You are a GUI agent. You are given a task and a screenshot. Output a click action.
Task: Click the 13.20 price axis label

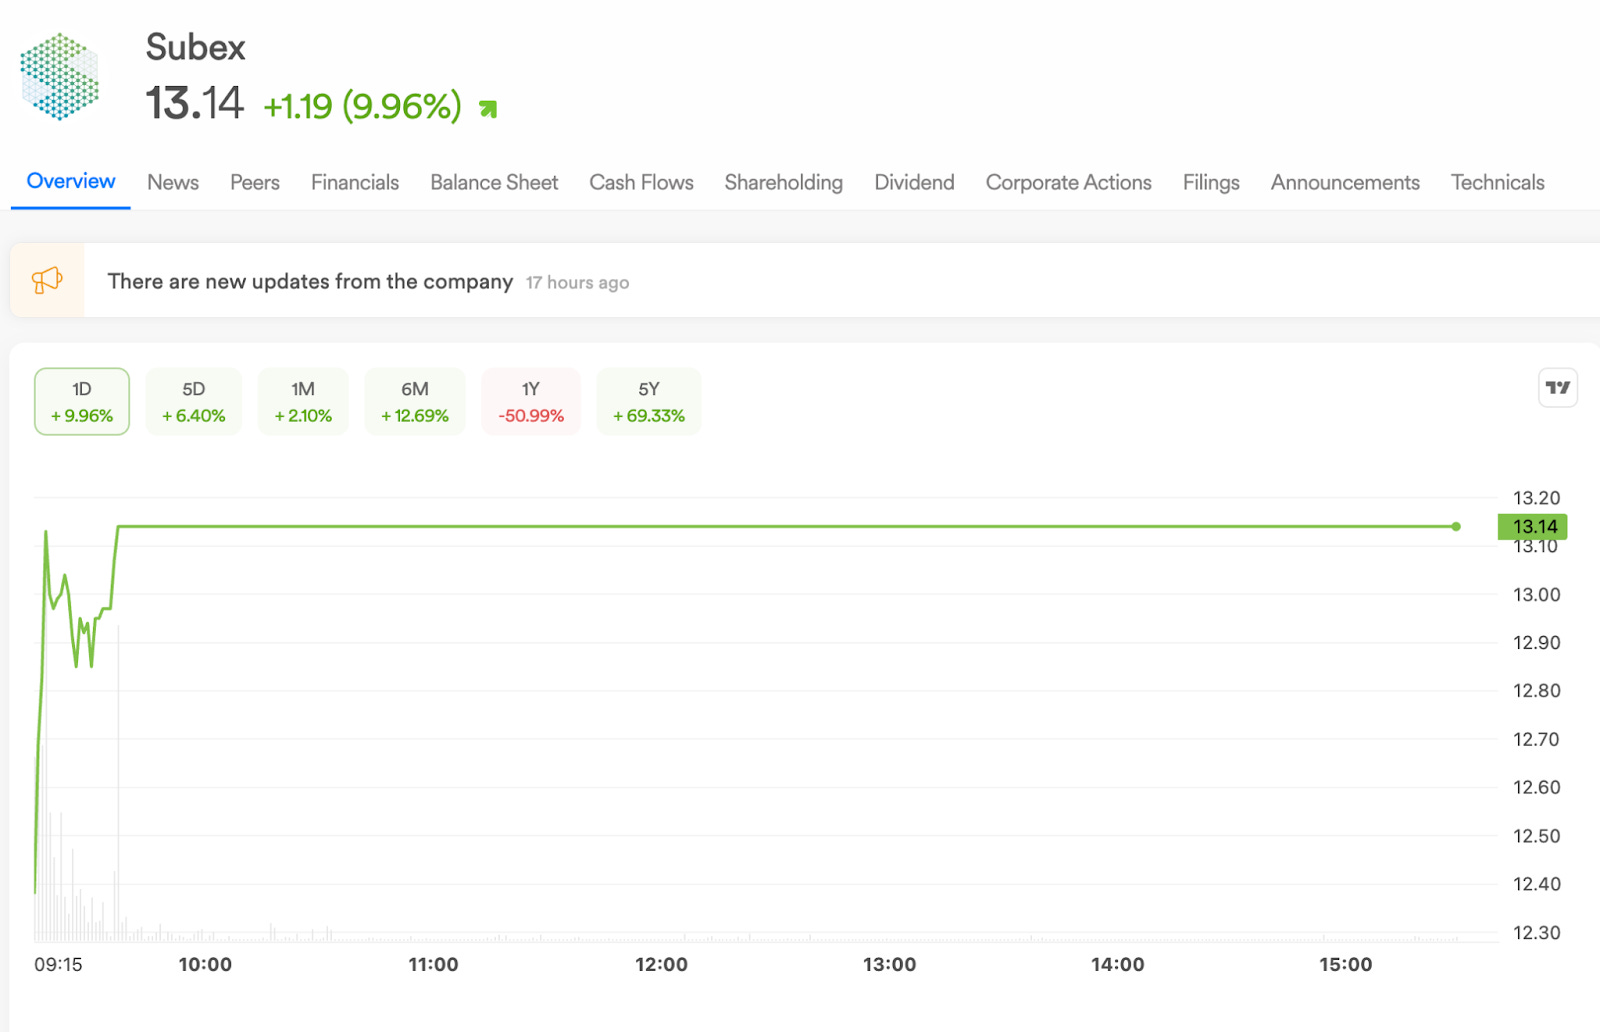point(1536,498)
